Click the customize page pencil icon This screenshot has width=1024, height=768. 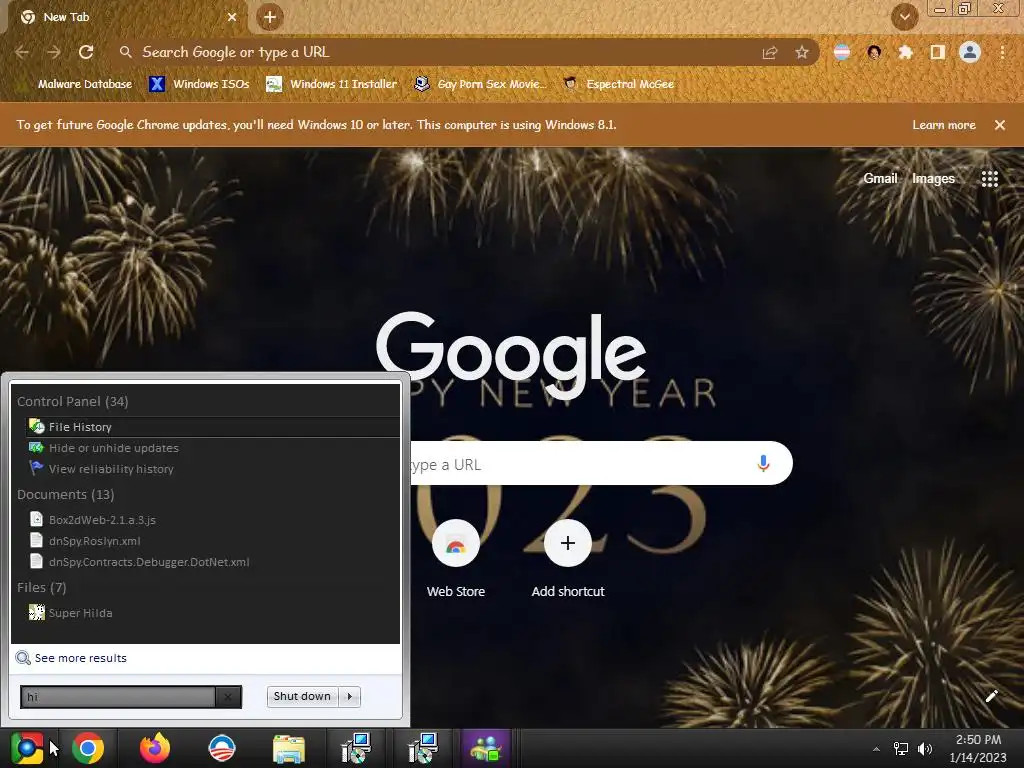(991, 696)
